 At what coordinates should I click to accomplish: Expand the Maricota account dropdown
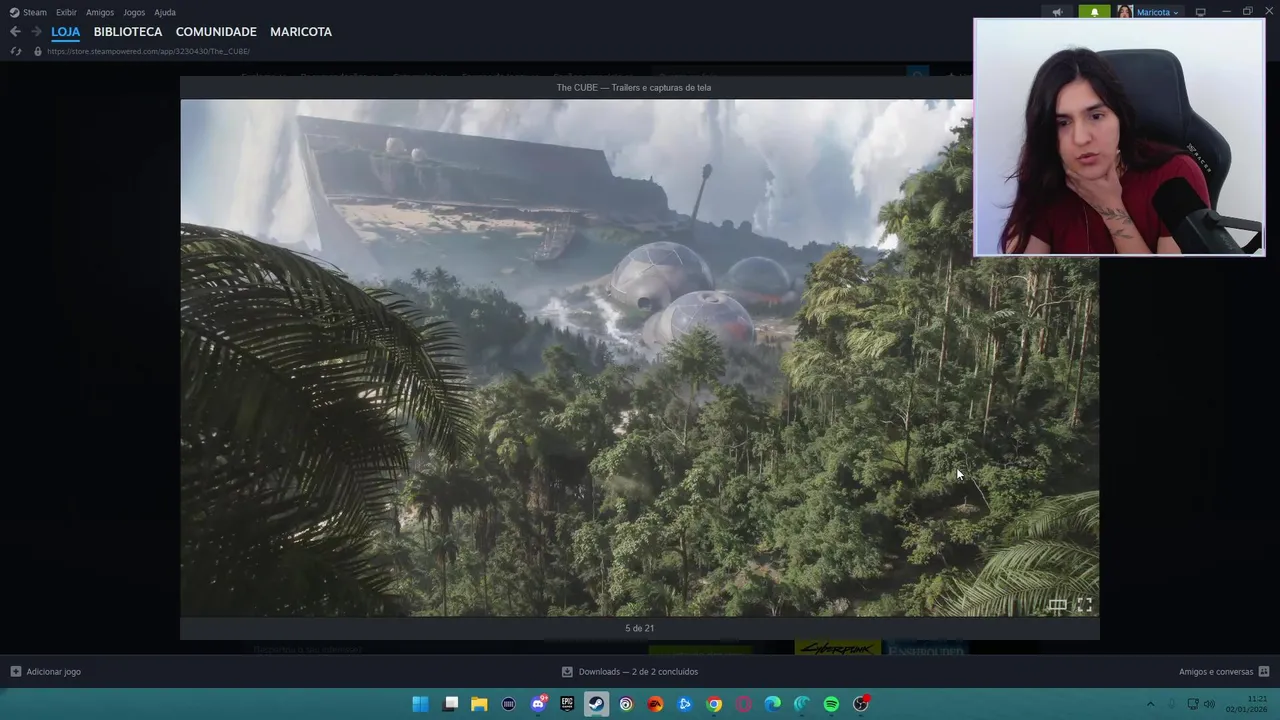(x=1158, y=12)
